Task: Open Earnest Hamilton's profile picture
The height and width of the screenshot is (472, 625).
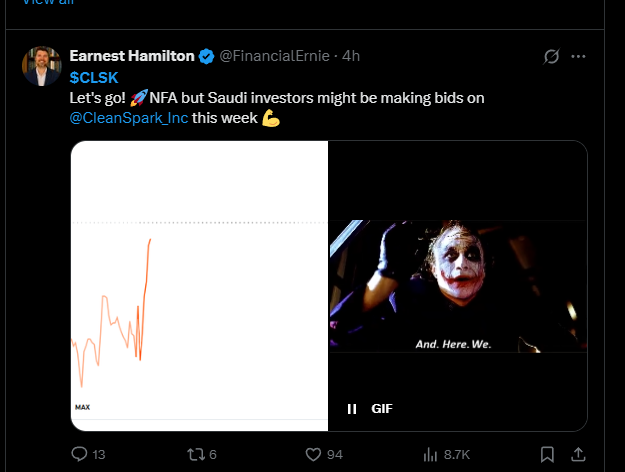Action: [42, 66]
